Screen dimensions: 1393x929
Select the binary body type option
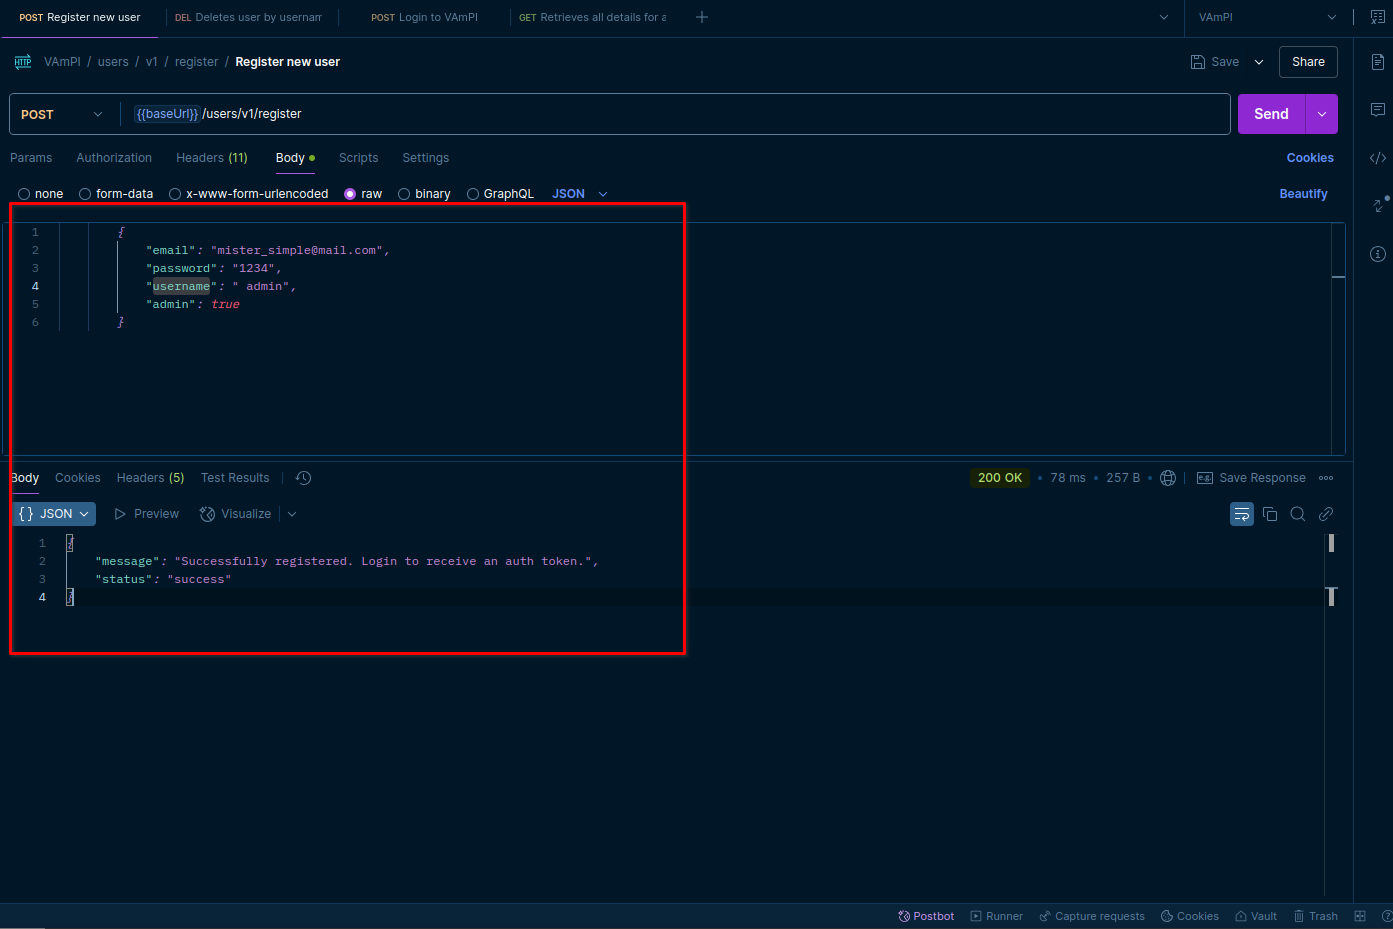[x=404, y=194]
